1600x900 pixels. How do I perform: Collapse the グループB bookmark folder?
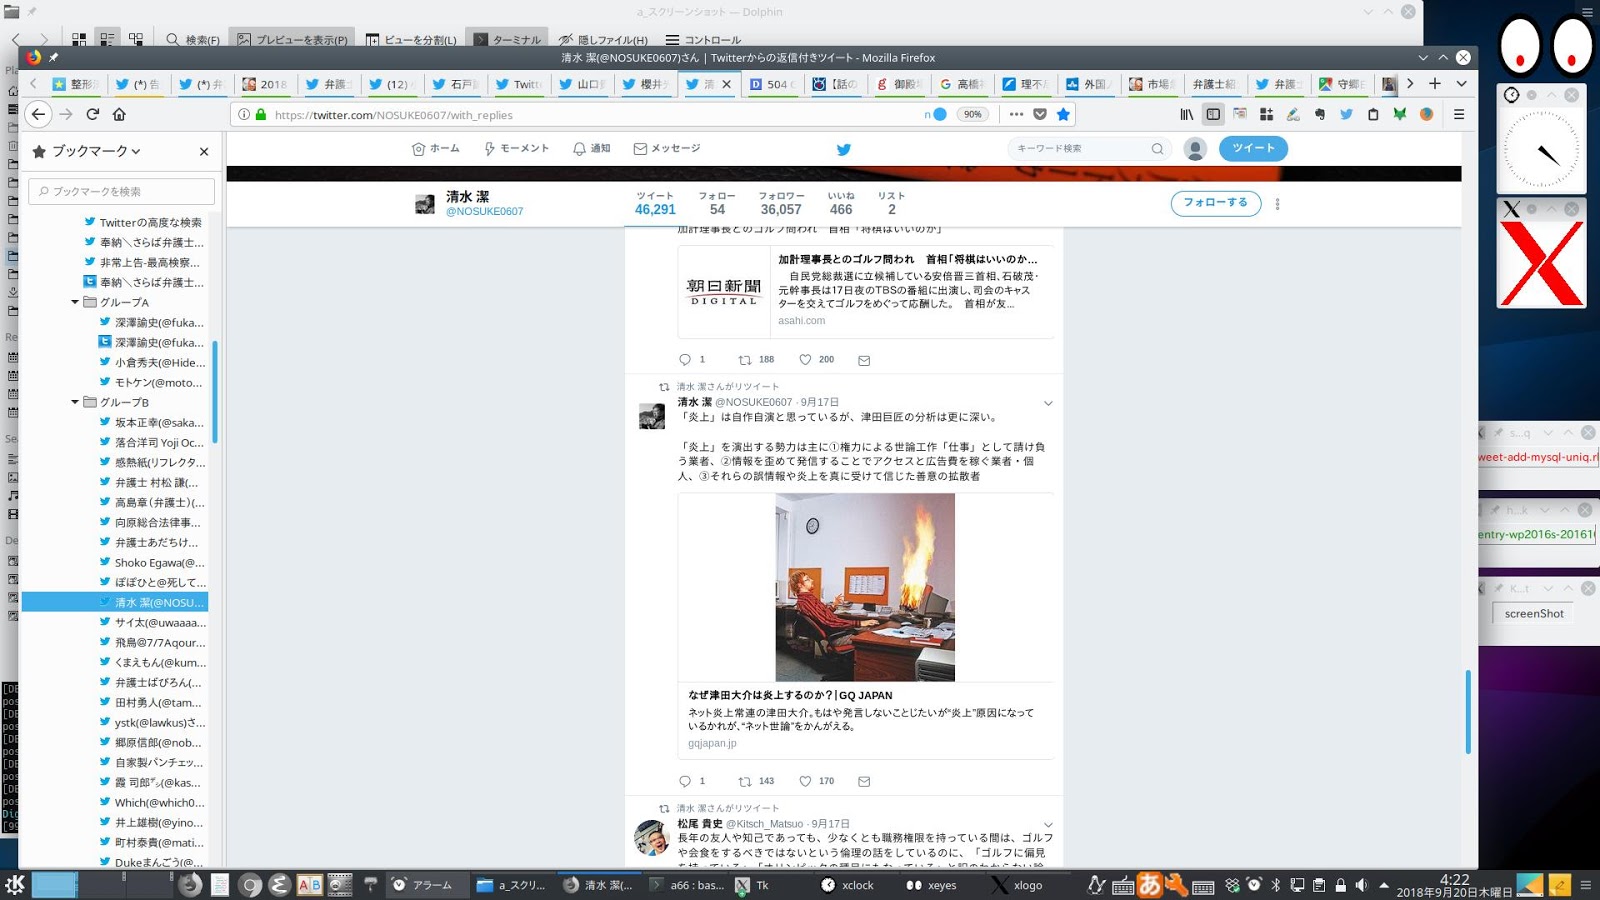pos(75,402)
